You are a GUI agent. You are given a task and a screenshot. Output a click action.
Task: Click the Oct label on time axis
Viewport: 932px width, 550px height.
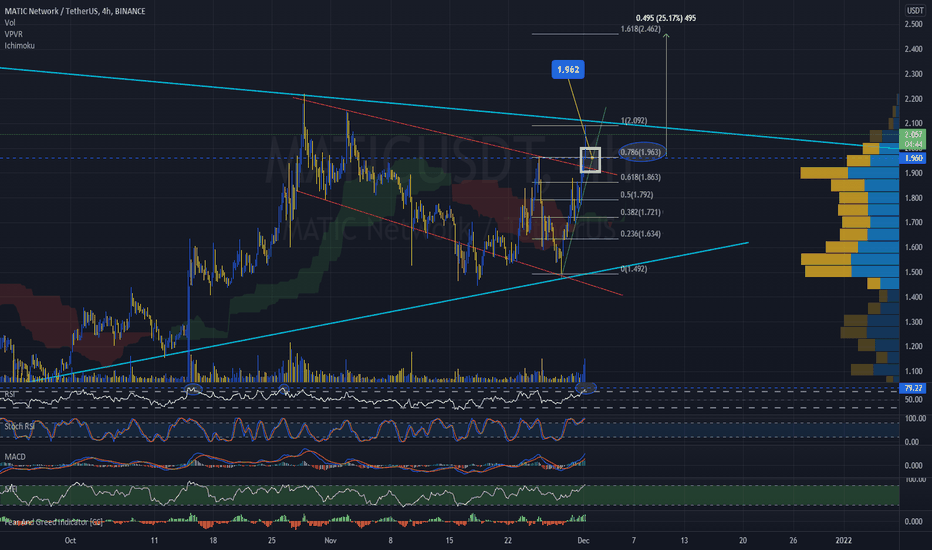tap(70, 540)
